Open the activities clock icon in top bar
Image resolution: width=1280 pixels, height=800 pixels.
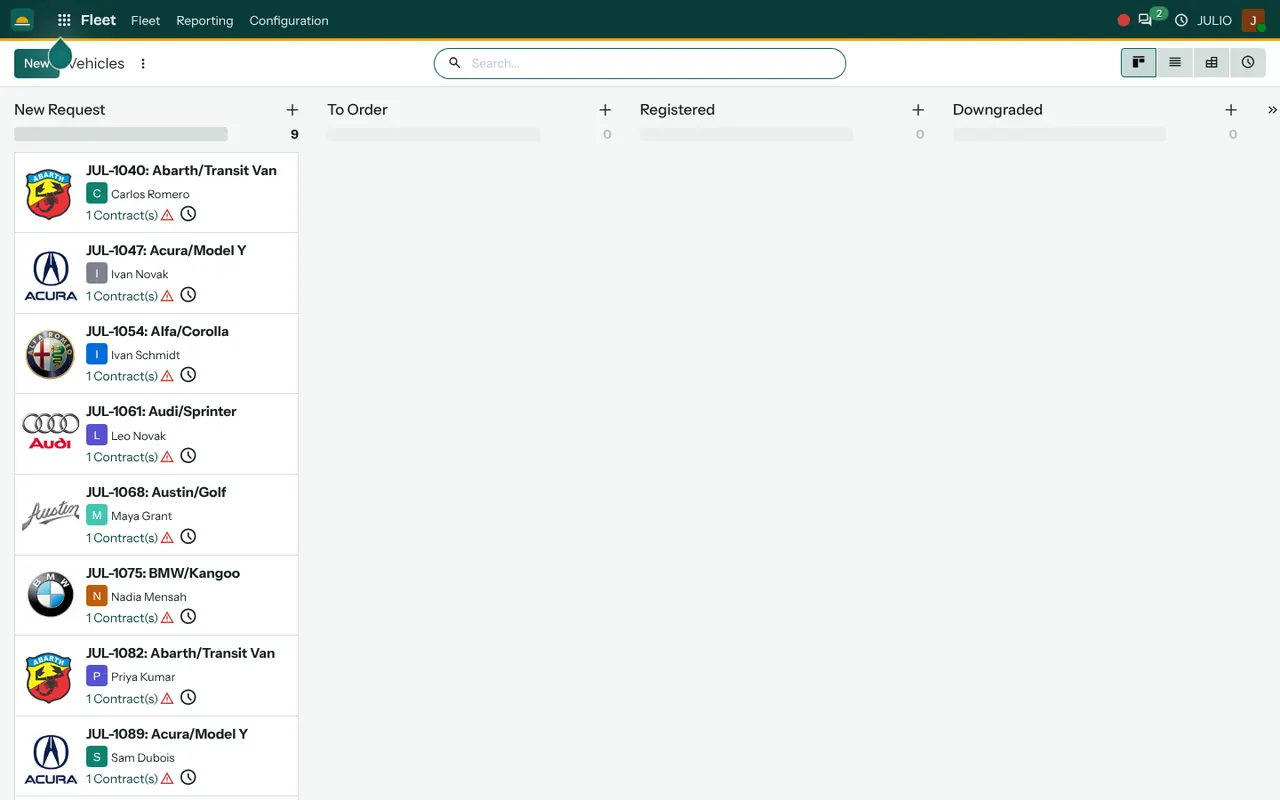pyautogui.click(x=1181, y=20)
